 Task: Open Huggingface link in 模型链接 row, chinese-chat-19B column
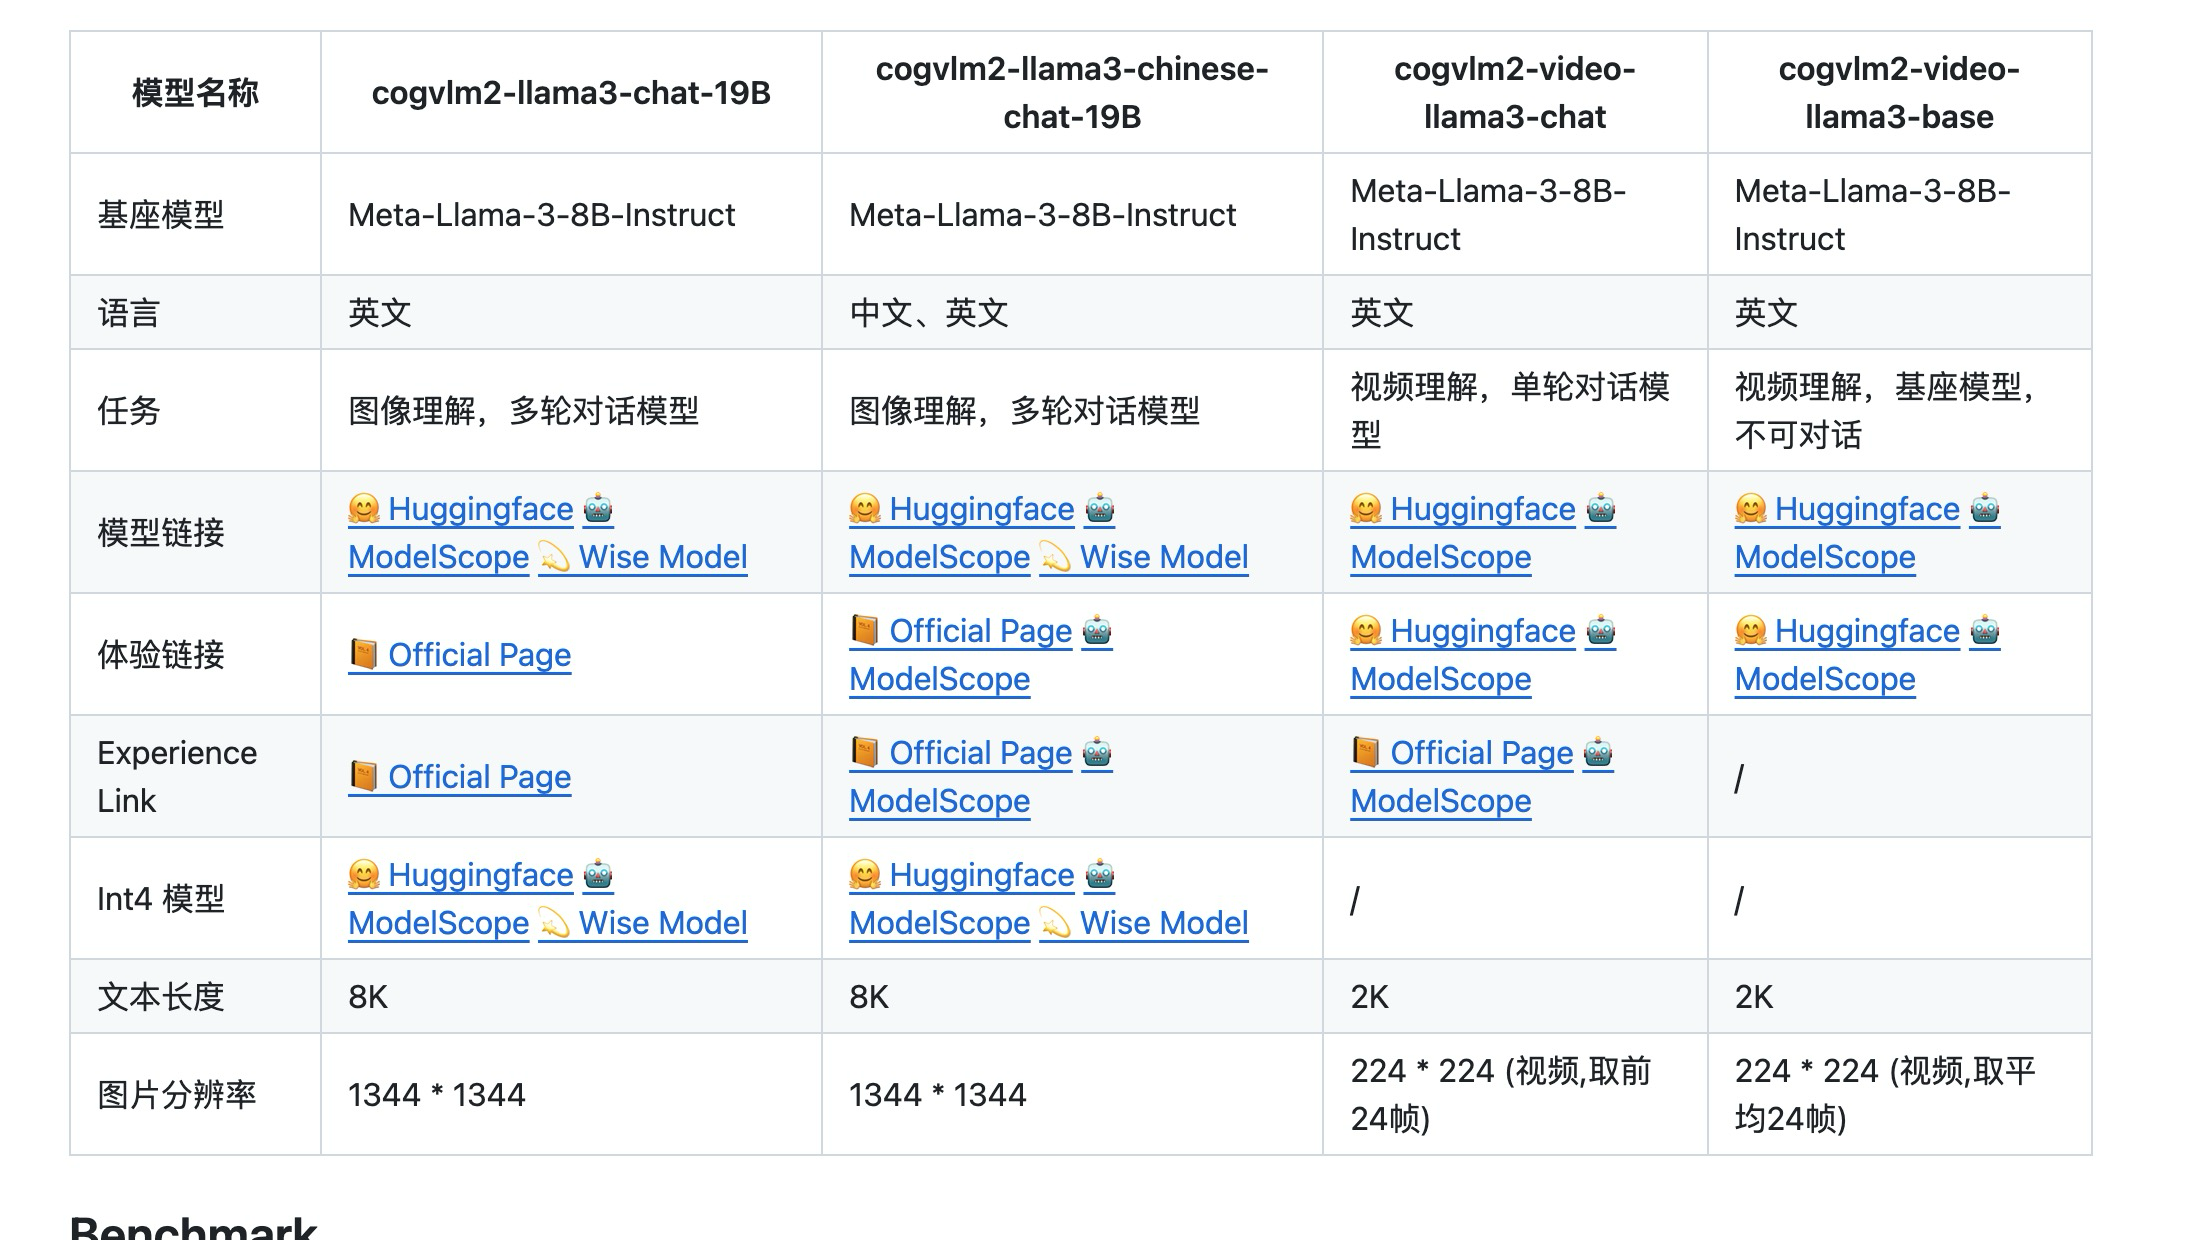[x=981, y=509]
